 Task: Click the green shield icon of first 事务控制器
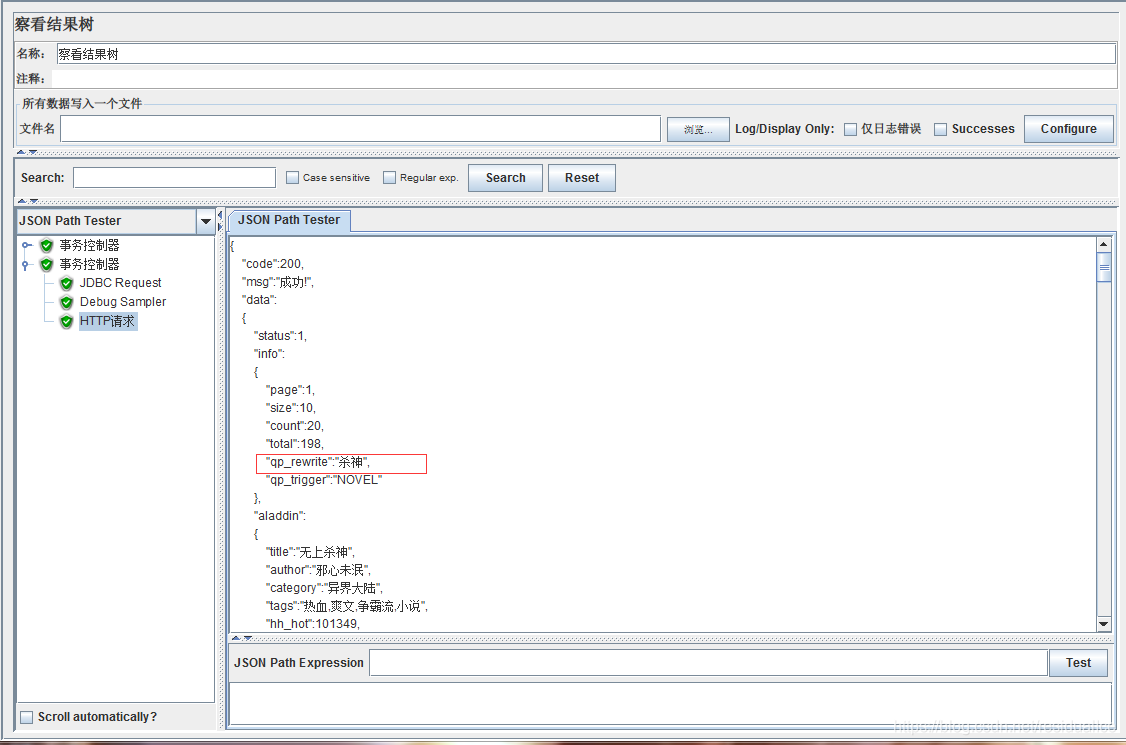click(x=47, y=246)
